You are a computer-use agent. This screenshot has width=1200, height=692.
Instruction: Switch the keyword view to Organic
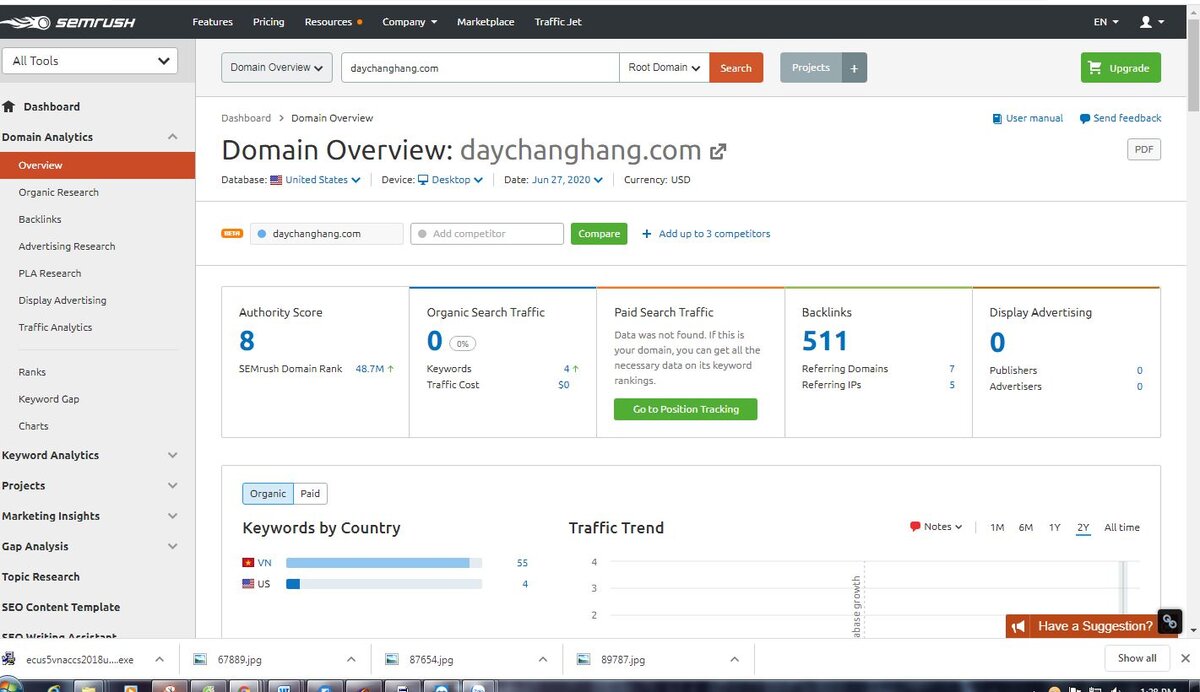click(x=268, y=493)
